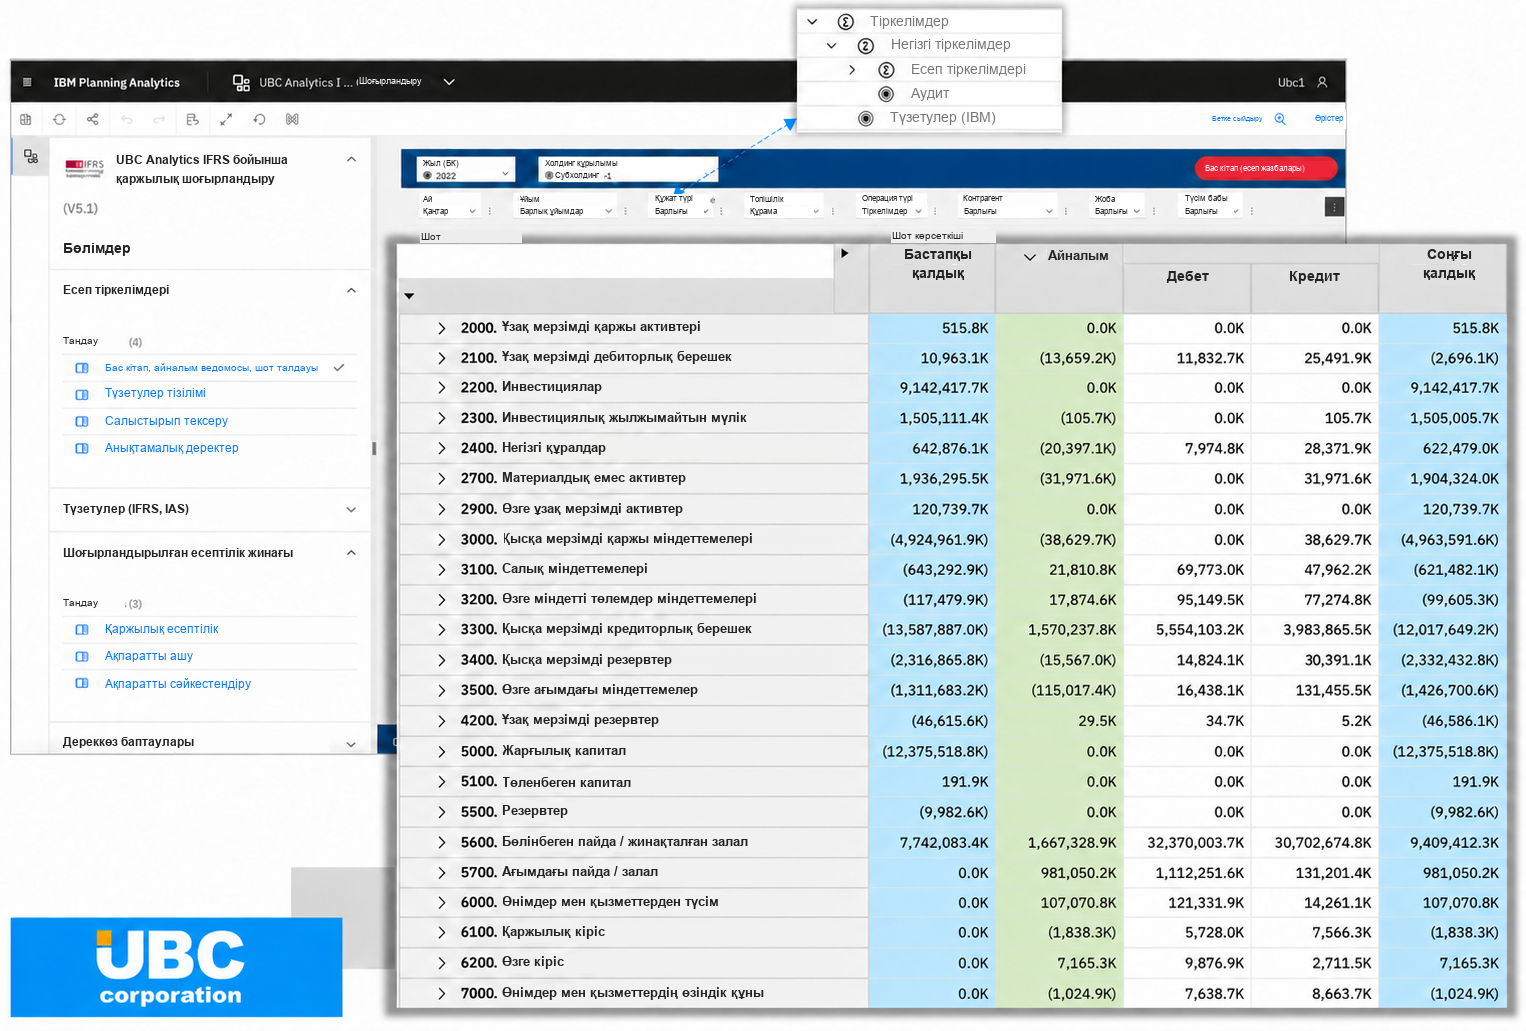Open the book tree sidebar icon
Image resolution: width=1526 pixels, height=1031 pixels.
[x=31, y=157]
